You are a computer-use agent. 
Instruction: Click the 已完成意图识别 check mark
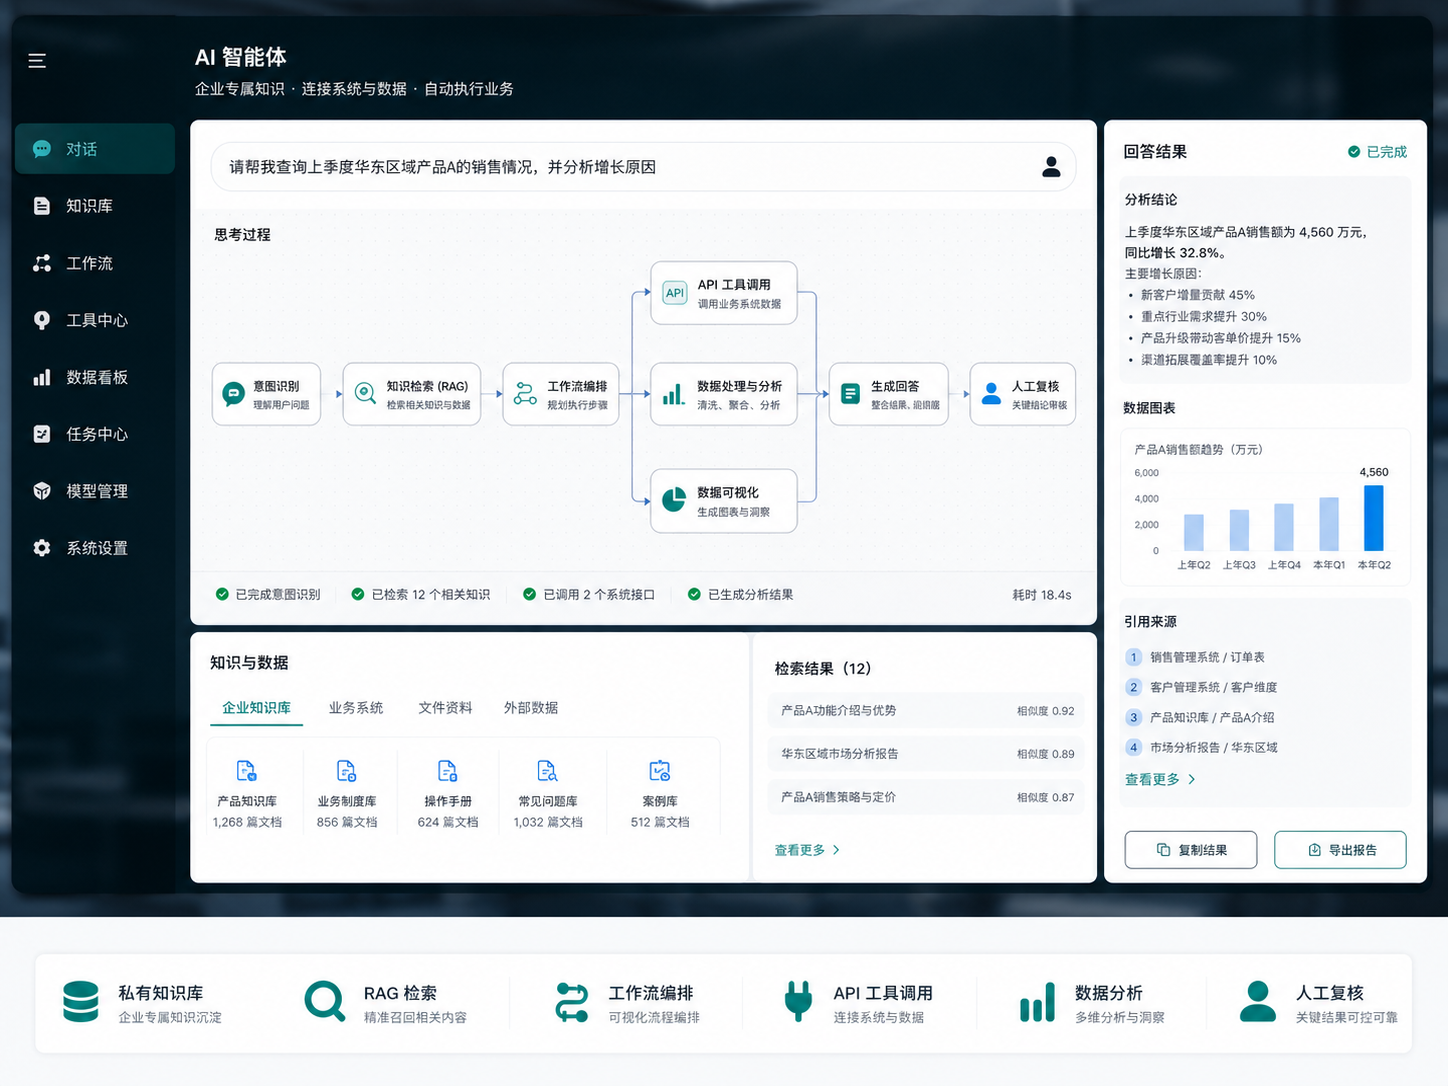click(x=222, y=594)
